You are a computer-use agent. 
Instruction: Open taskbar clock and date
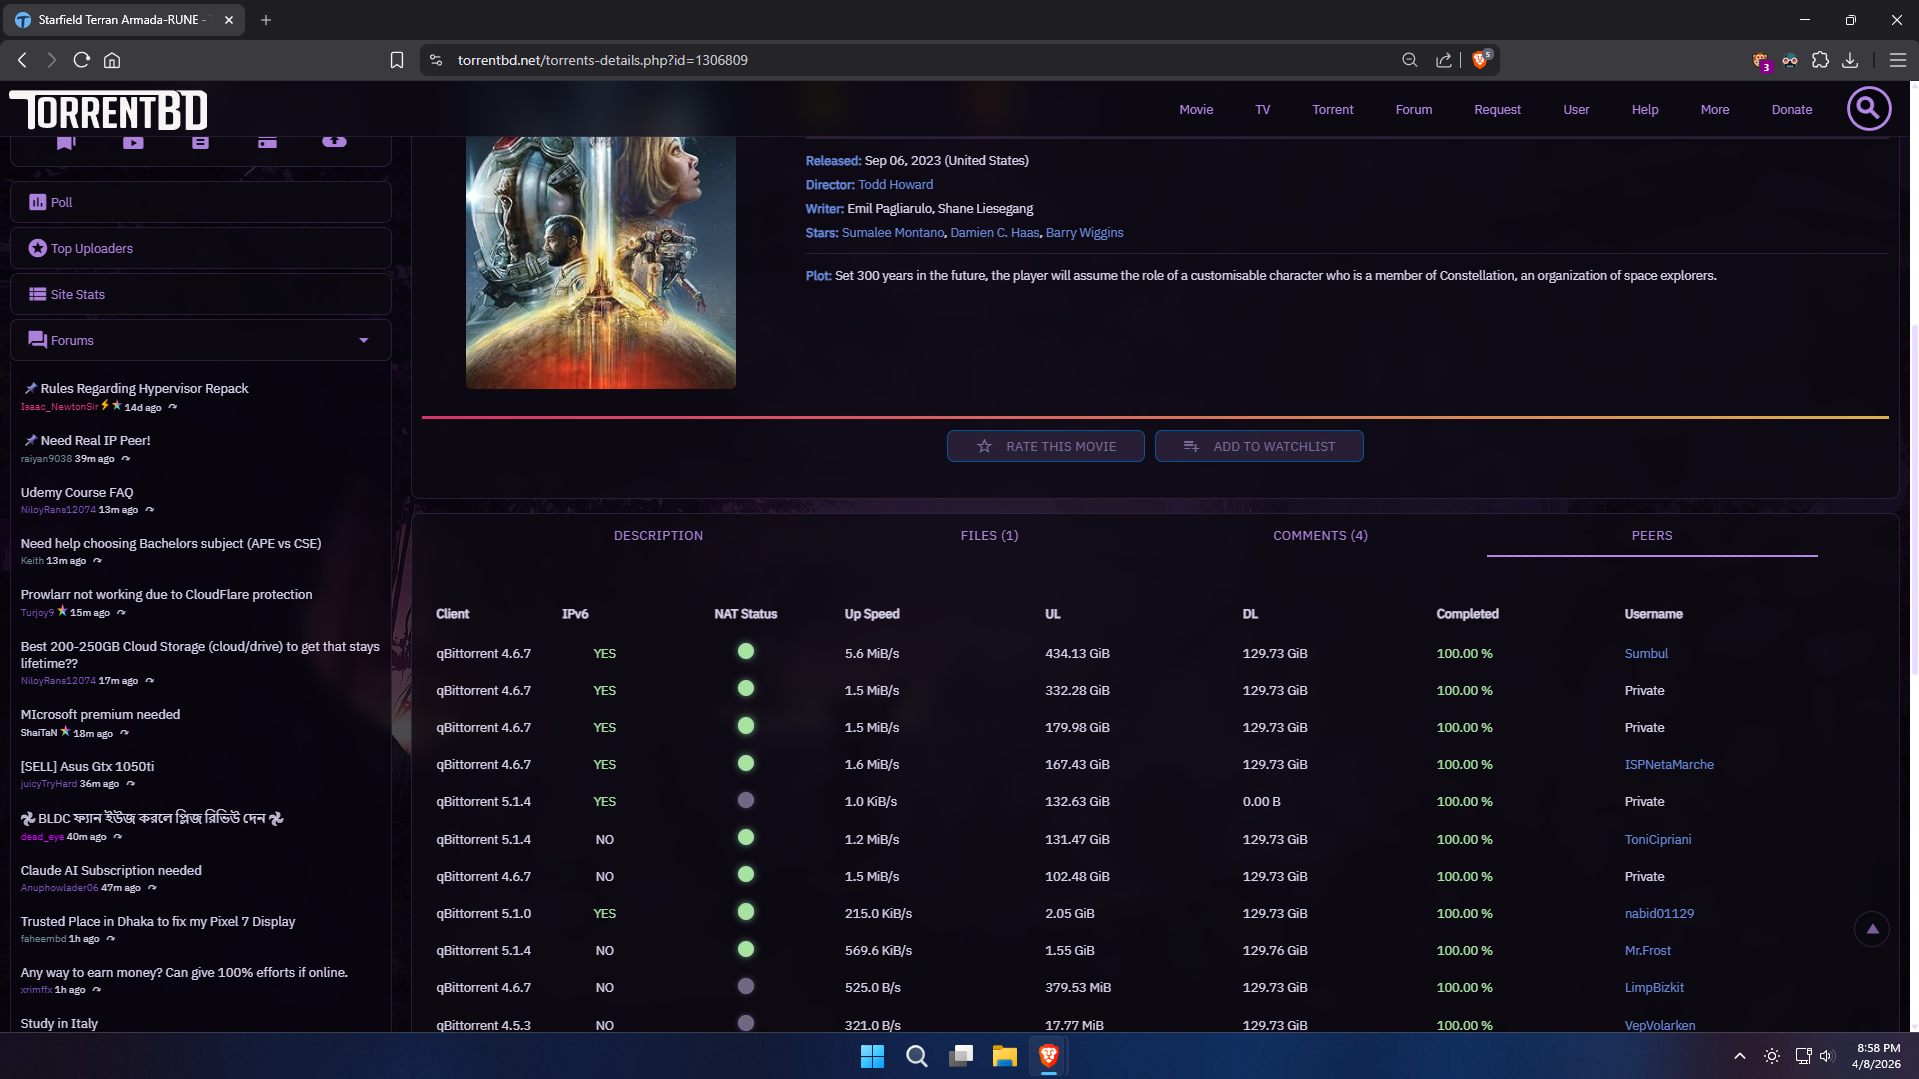tap(1877, 1056)
